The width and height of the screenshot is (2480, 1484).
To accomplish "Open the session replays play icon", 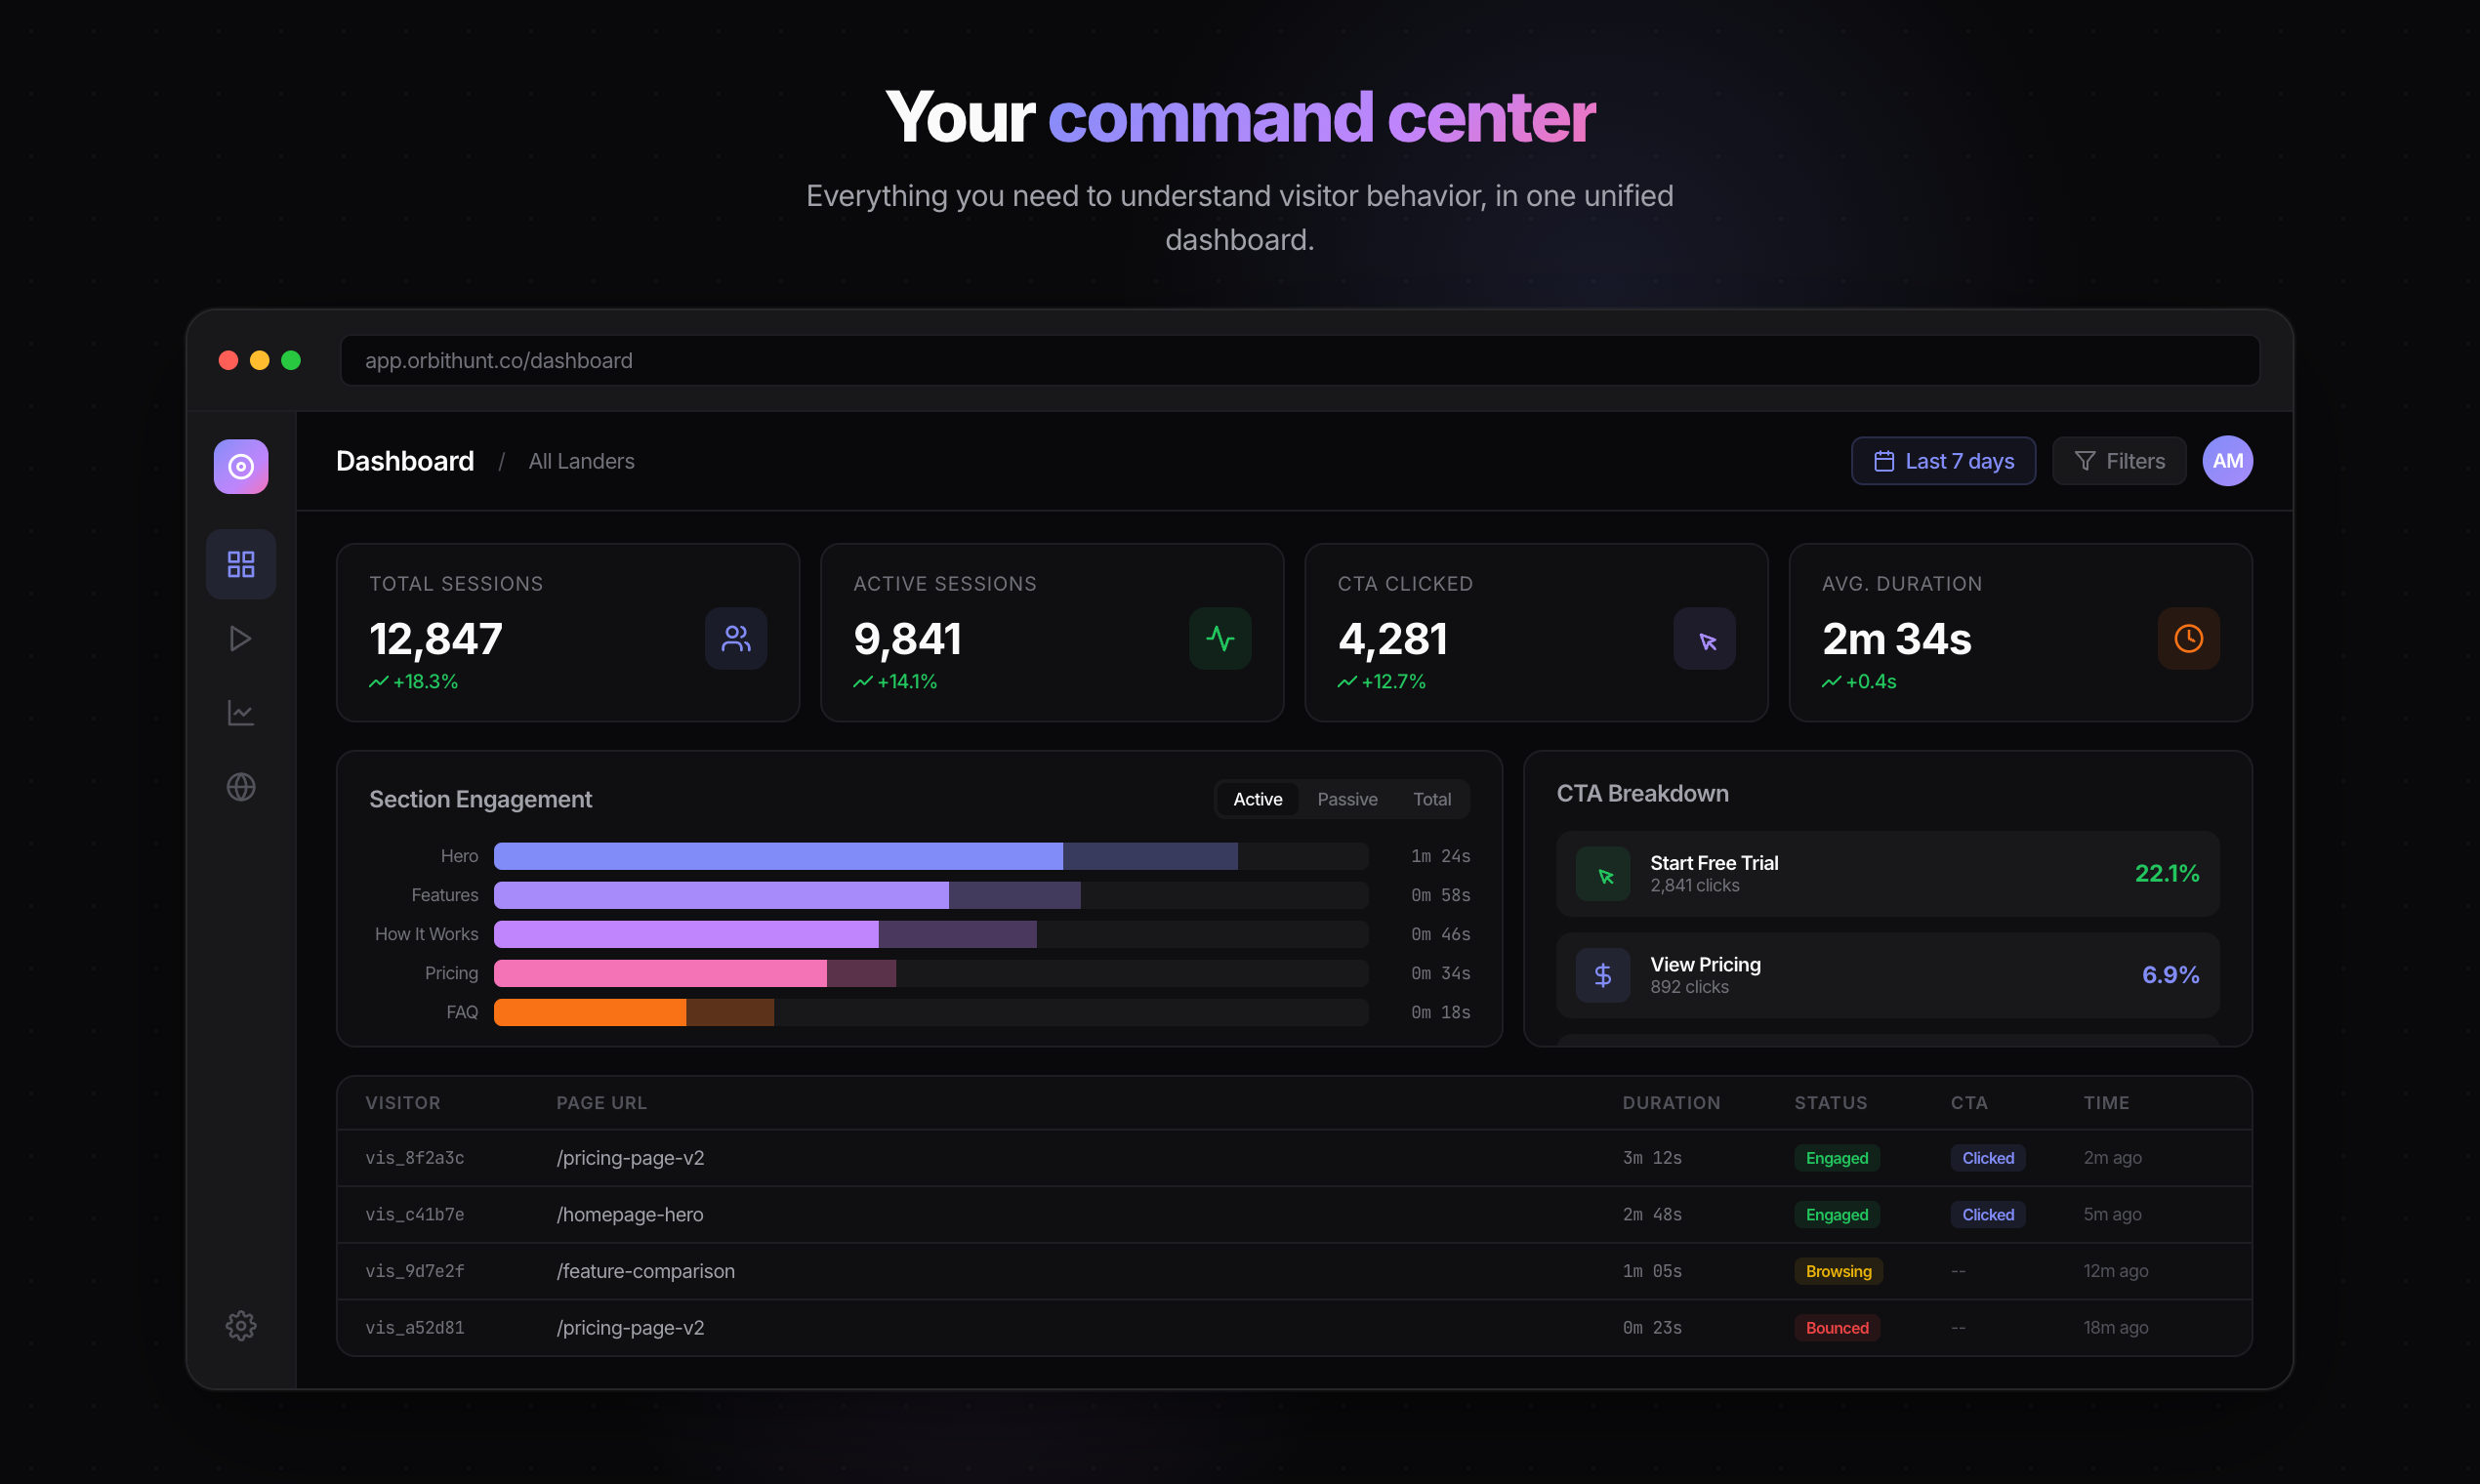I will (241, 638).
